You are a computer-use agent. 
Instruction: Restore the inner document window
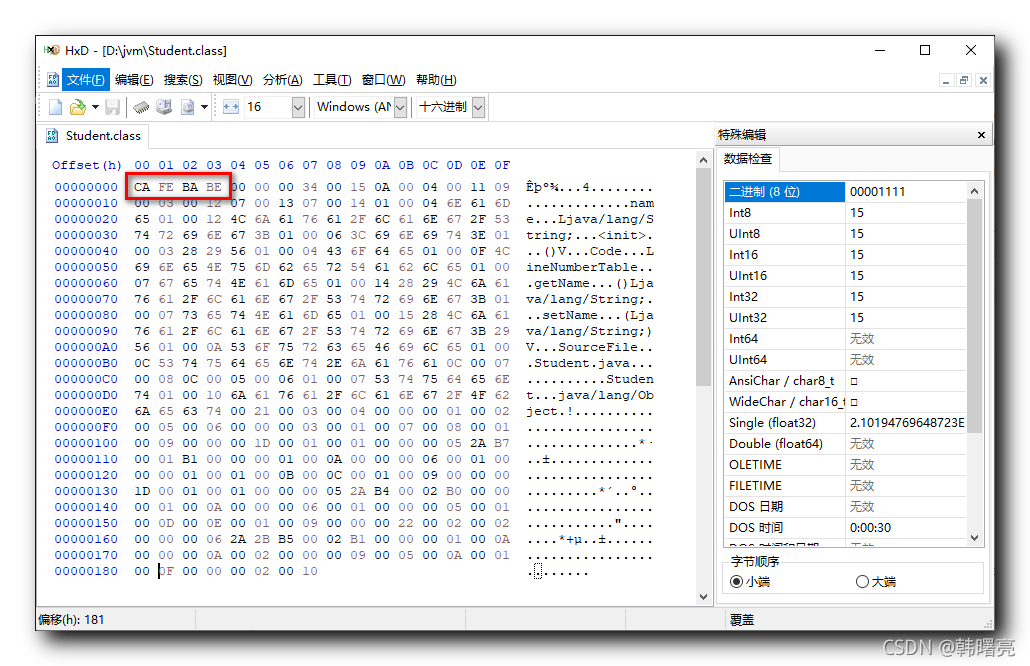964,80
